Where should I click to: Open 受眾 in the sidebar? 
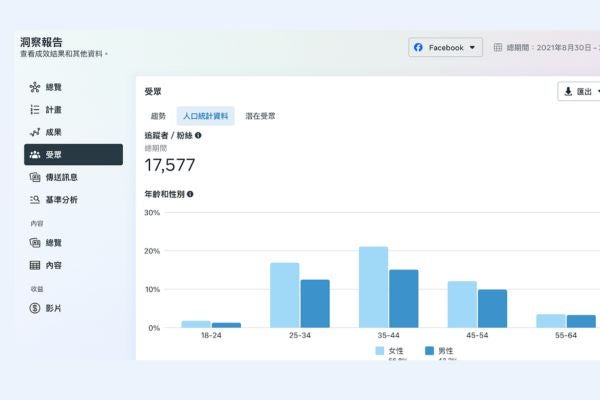click(x=74, y=155)
